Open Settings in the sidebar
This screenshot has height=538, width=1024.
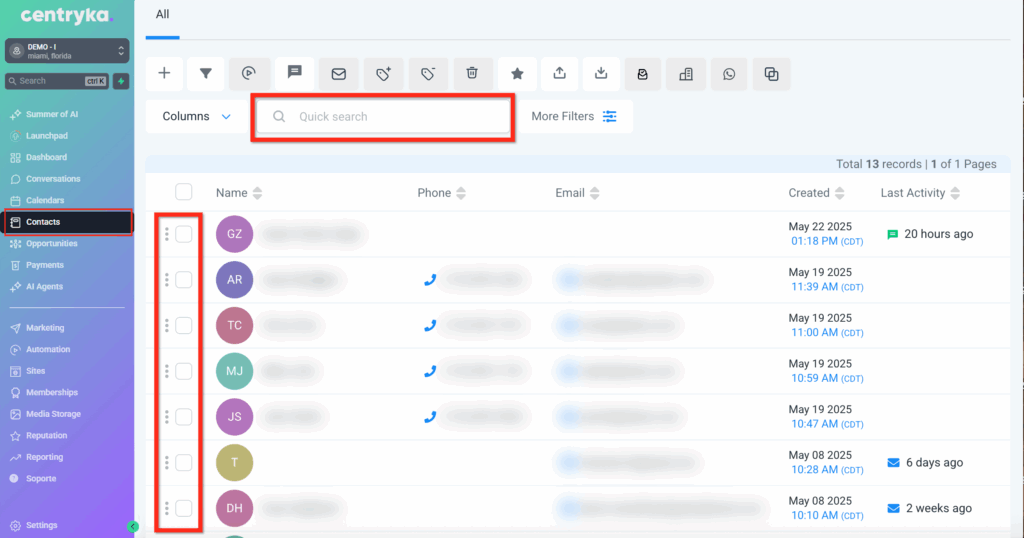pos(41,525)
